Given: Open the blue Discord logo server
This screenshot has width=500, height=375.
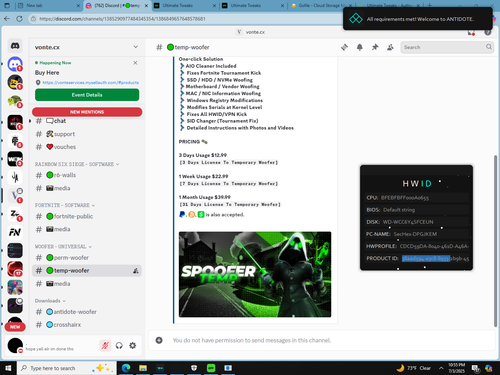Looking at the screenshot, I should tap(15, 64).
